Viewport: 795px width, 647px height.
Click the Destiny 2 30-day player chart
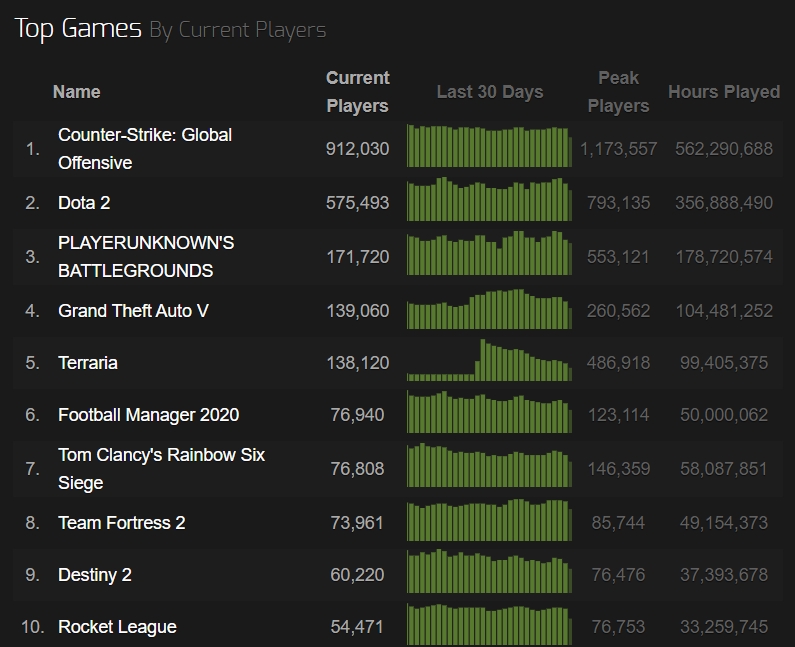point(489,571)
